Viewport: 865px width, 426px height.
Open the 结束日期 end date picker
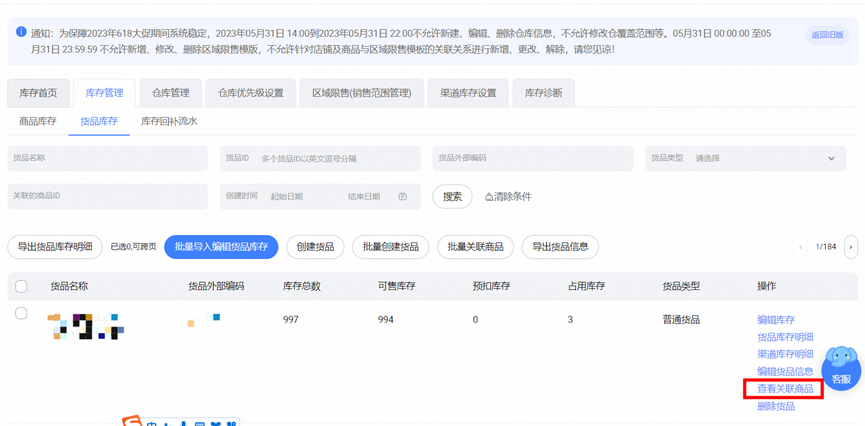click(x=364, y=197)
